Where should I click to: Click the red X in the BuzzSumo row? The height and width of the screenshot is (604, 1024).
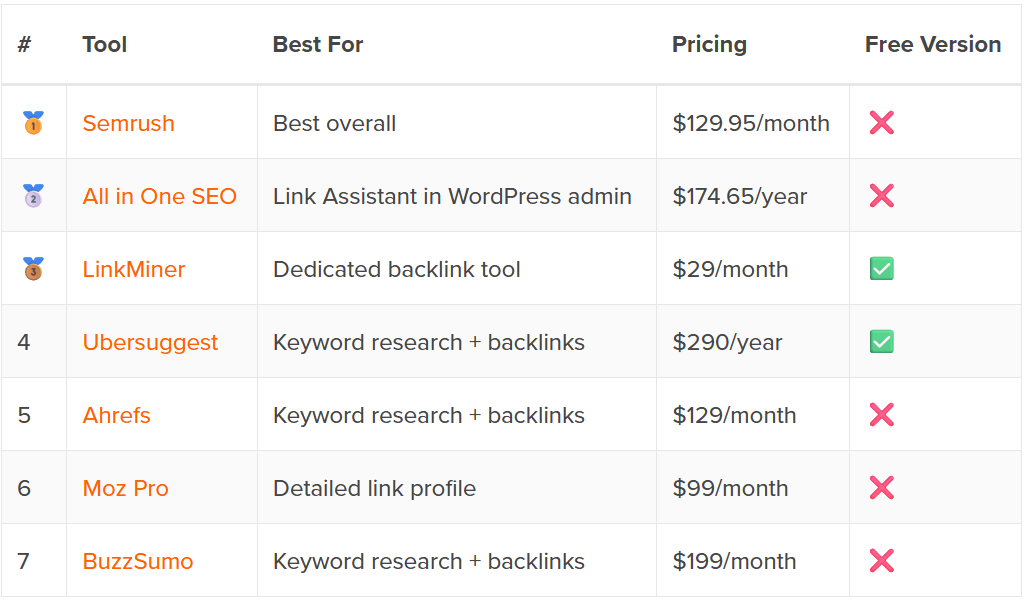tap(882, 561)
